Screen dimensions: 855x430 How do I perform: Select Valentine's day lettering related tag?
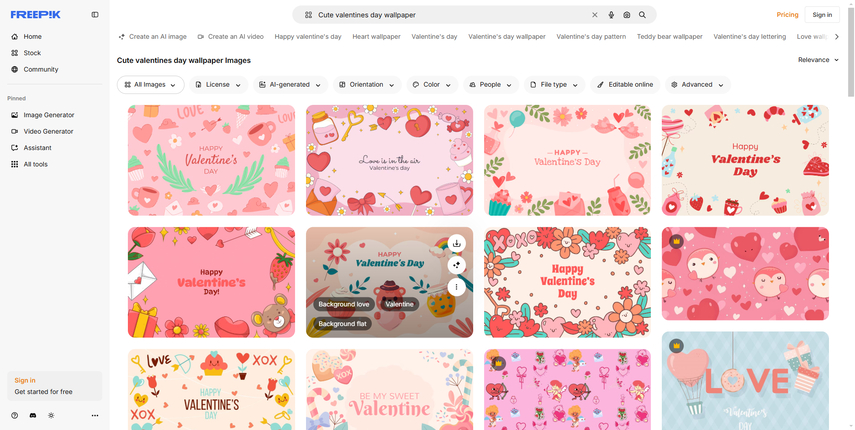point(750,37)
